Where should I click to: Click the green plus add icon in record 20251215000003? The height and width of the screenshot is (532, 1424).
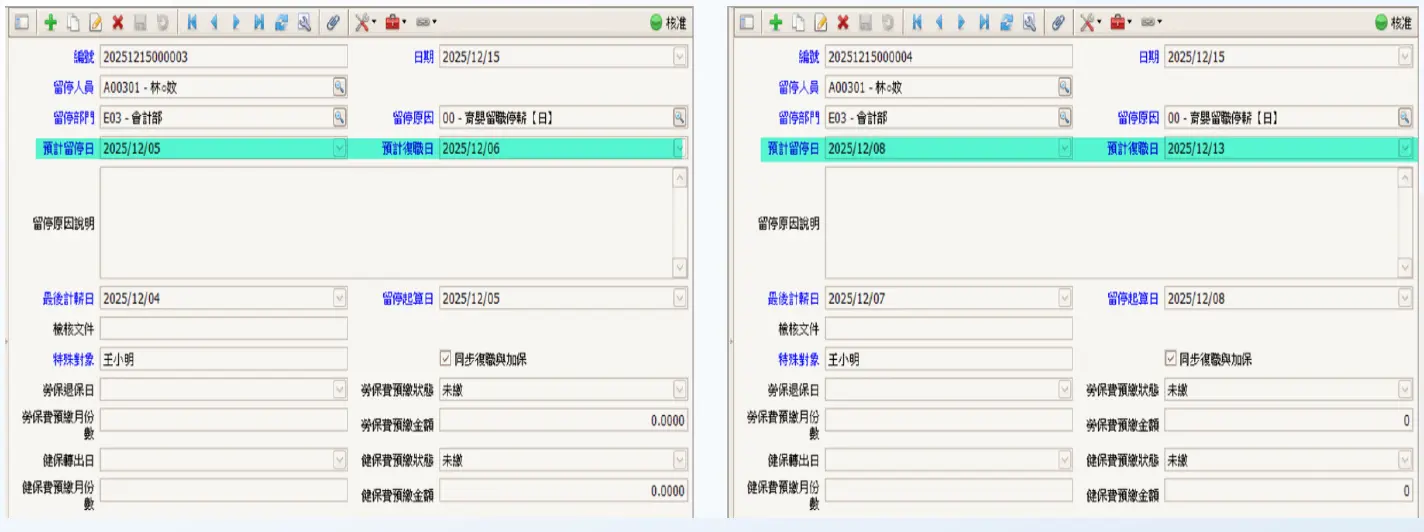coord(50,22)
